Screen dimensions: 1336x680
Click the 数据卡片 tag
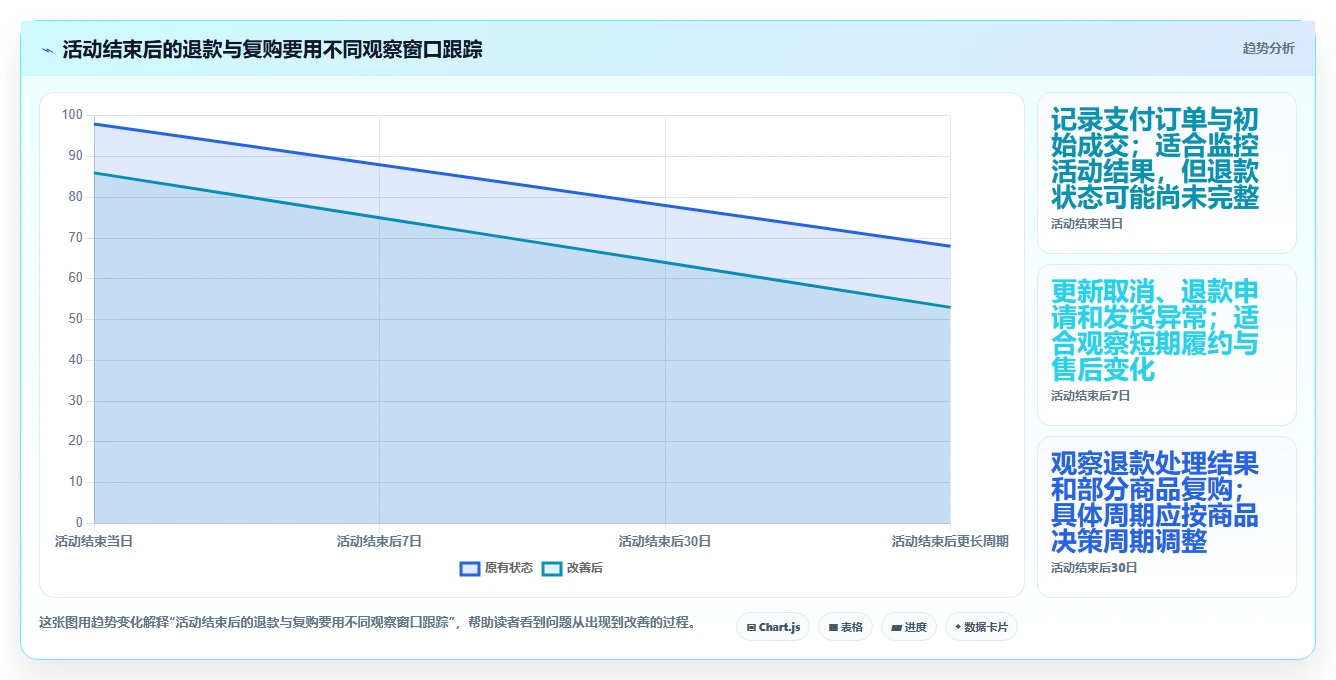coord(981,627)
